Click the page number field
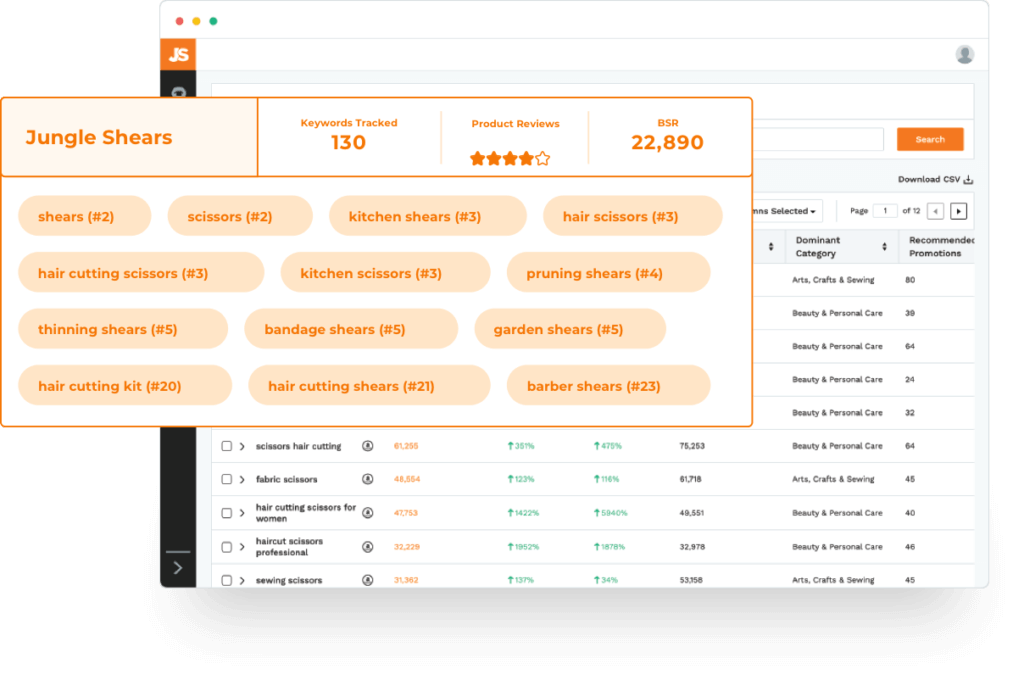The width and height of the screenshot is (1024, 680). coord(885,211)
